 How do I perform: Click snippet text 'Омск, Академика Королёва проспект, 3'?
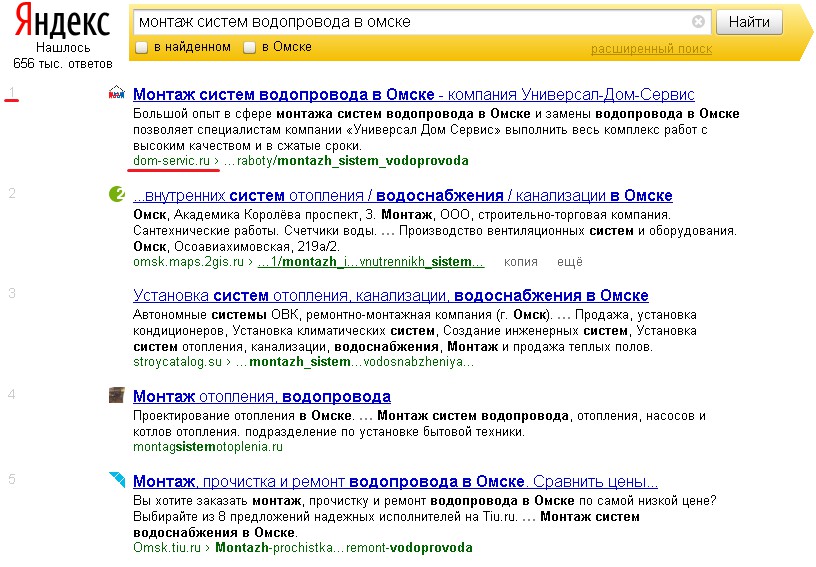tap(254, 214)
